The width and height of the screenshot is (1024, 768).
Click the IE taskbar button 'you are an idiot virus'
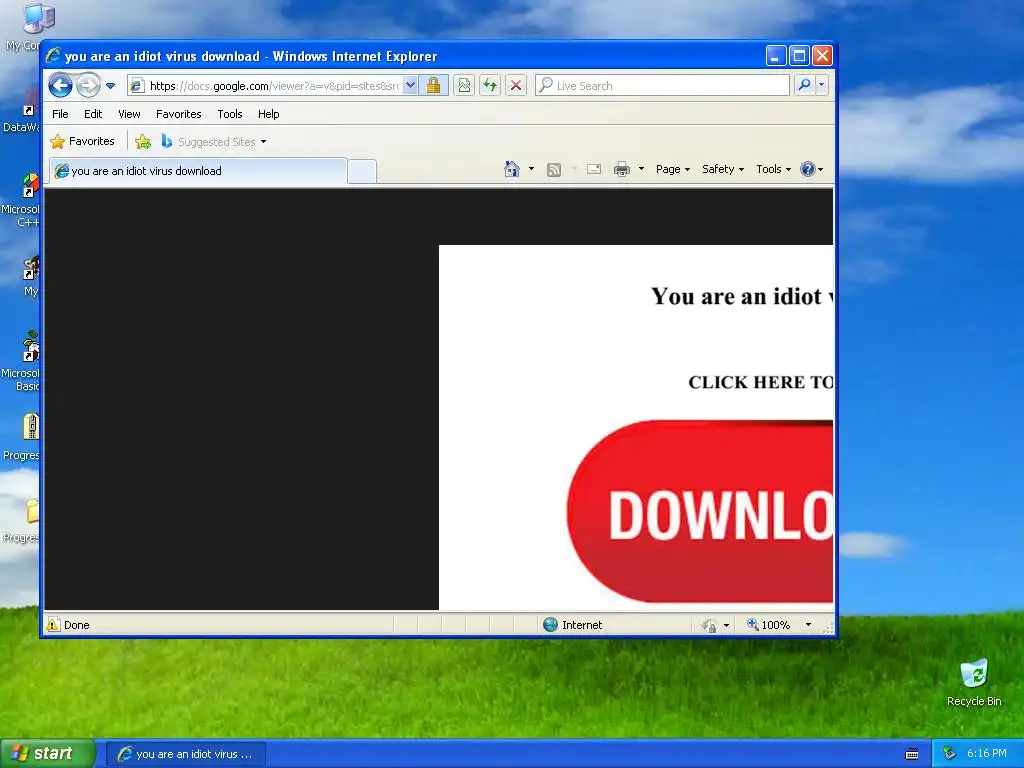185,754
